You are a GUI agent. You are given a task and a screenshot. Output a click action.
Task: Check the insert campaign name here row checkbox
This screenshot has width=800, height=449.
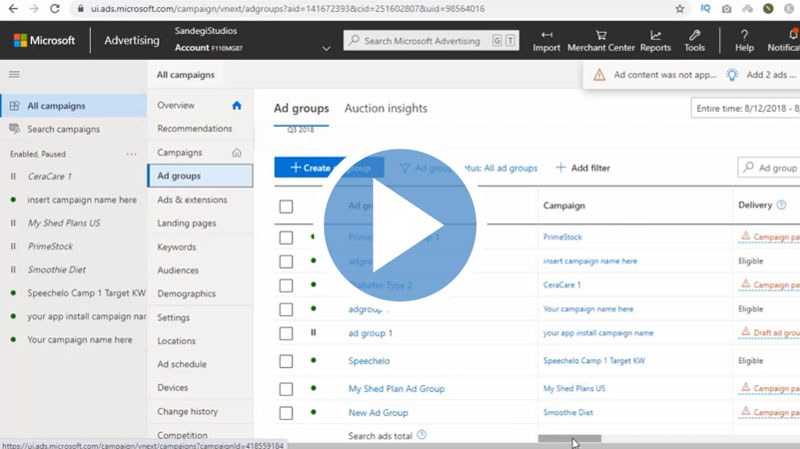(x=286, y=261)
